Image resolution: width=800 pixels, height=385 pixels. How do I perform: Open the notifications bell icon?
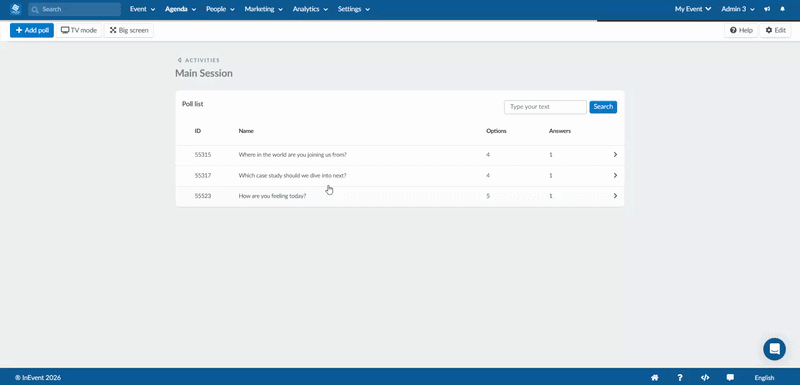click(x=783, y=9)
